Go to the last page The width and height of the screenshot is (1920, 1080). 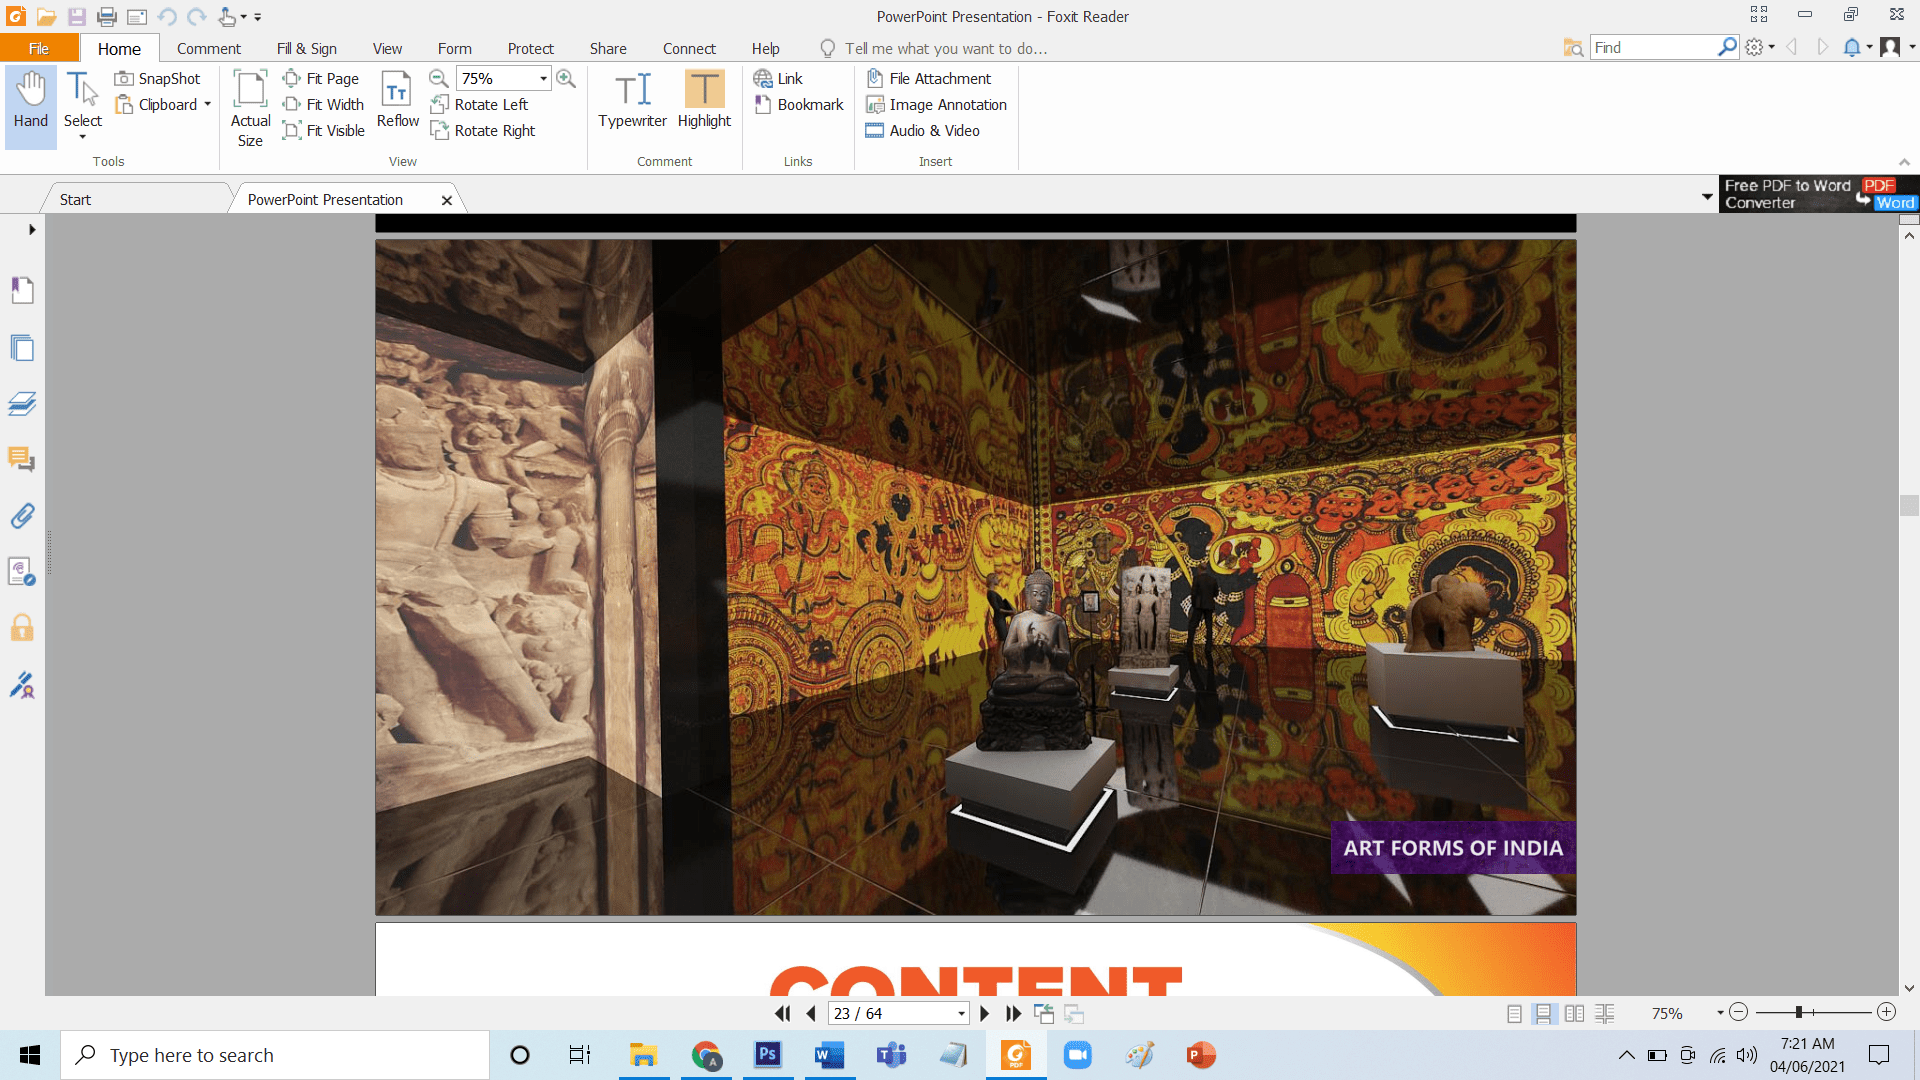point(1013,1013)
